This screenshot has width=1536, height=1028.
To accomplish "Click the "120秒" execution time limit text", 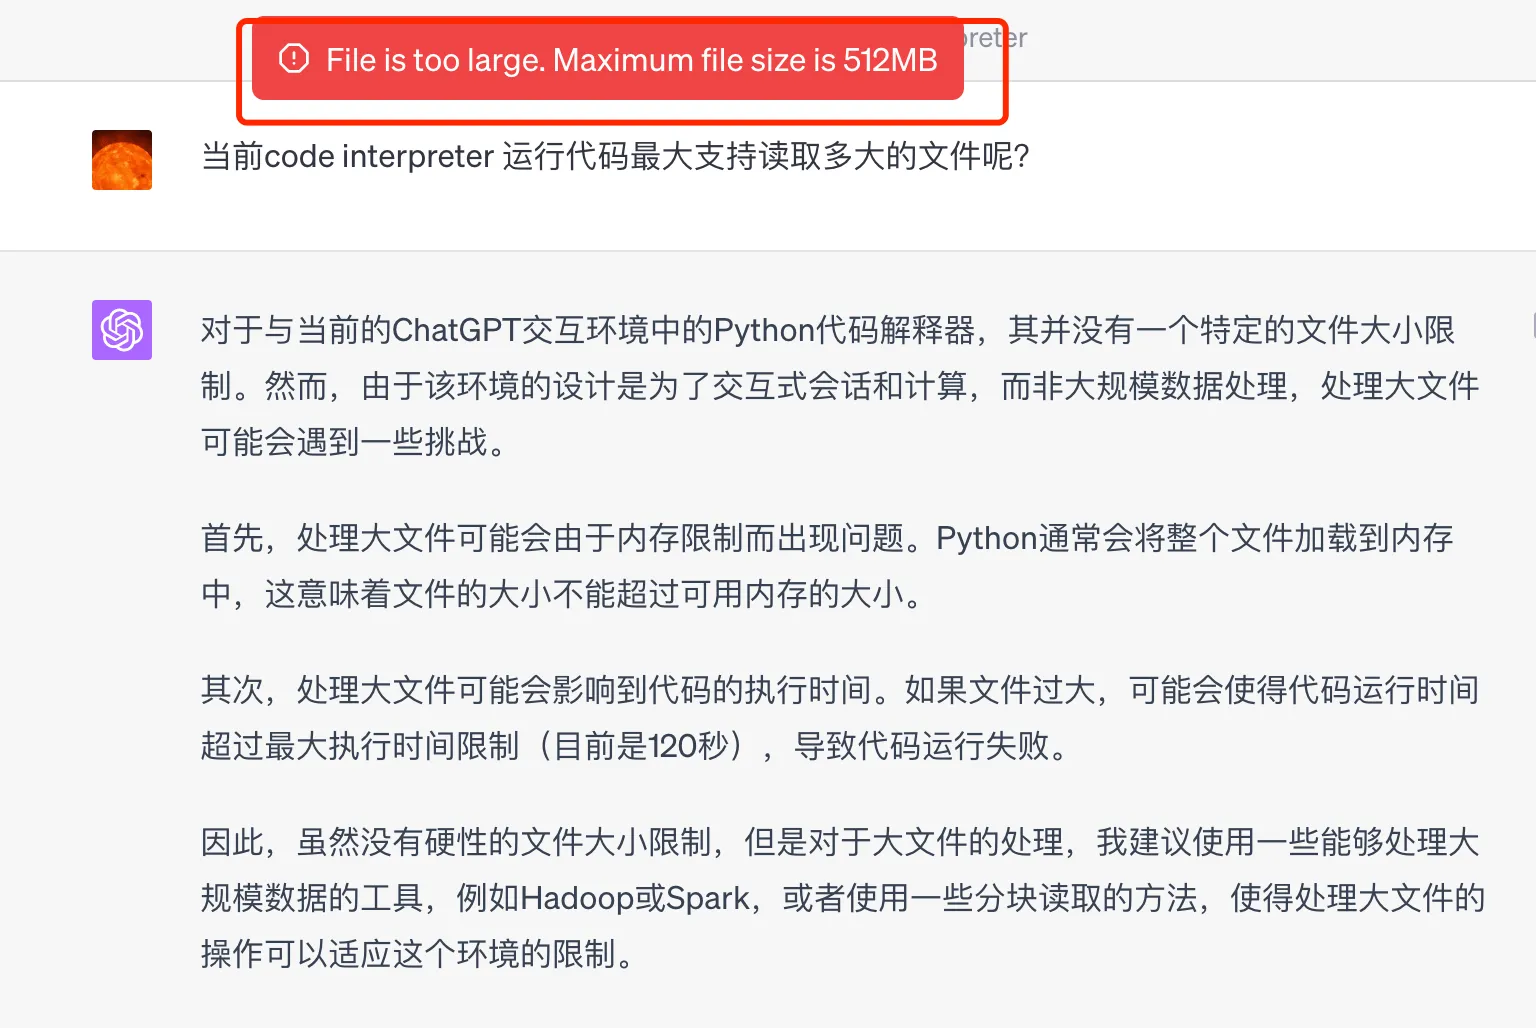I will pos(688,746).
